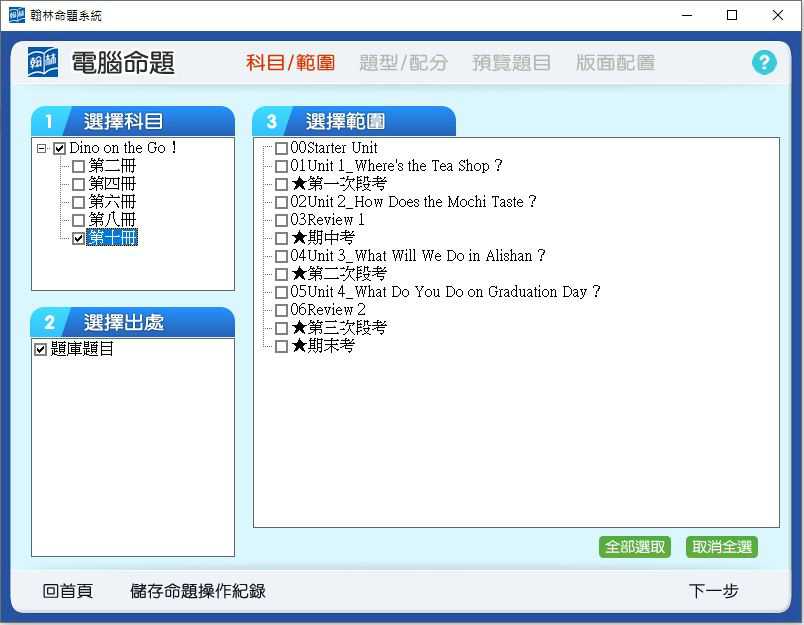Check 02Unit 2_How Does the Mochi Taste box
Viewport: 804px width, 625px height.
tap(282, 202)
